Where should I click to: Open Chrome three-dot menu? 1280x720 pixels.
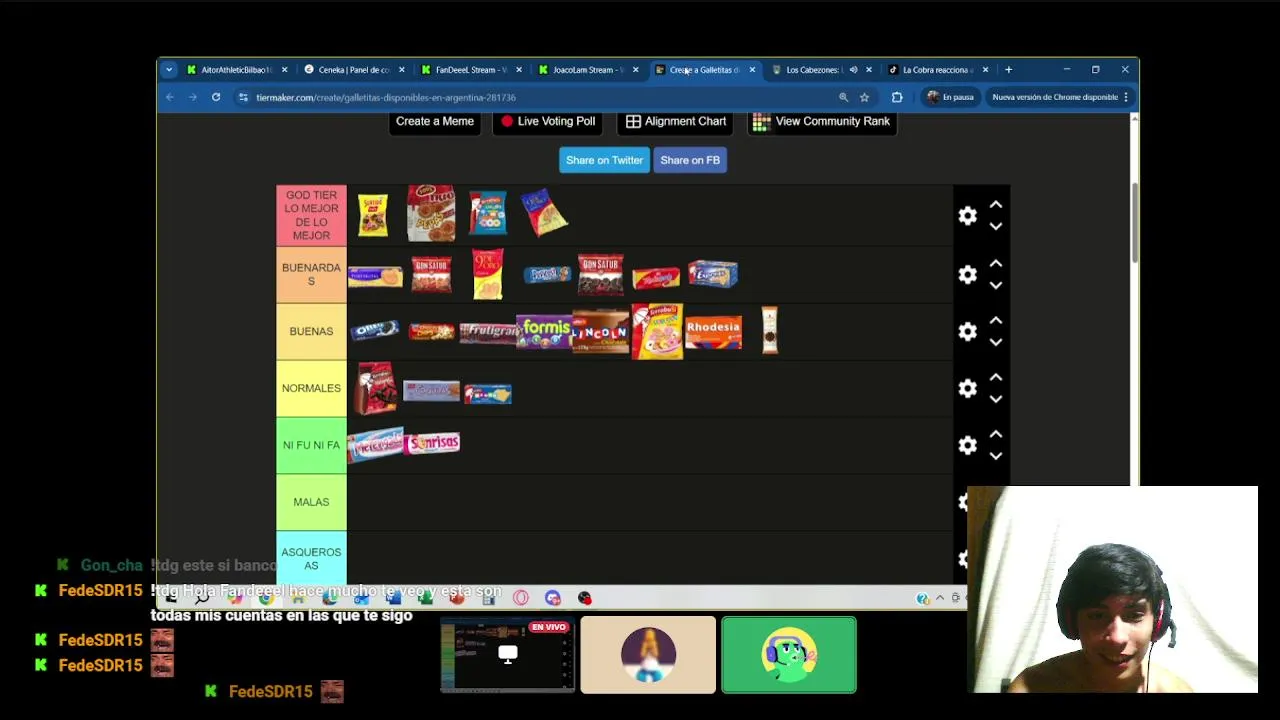1126,97
